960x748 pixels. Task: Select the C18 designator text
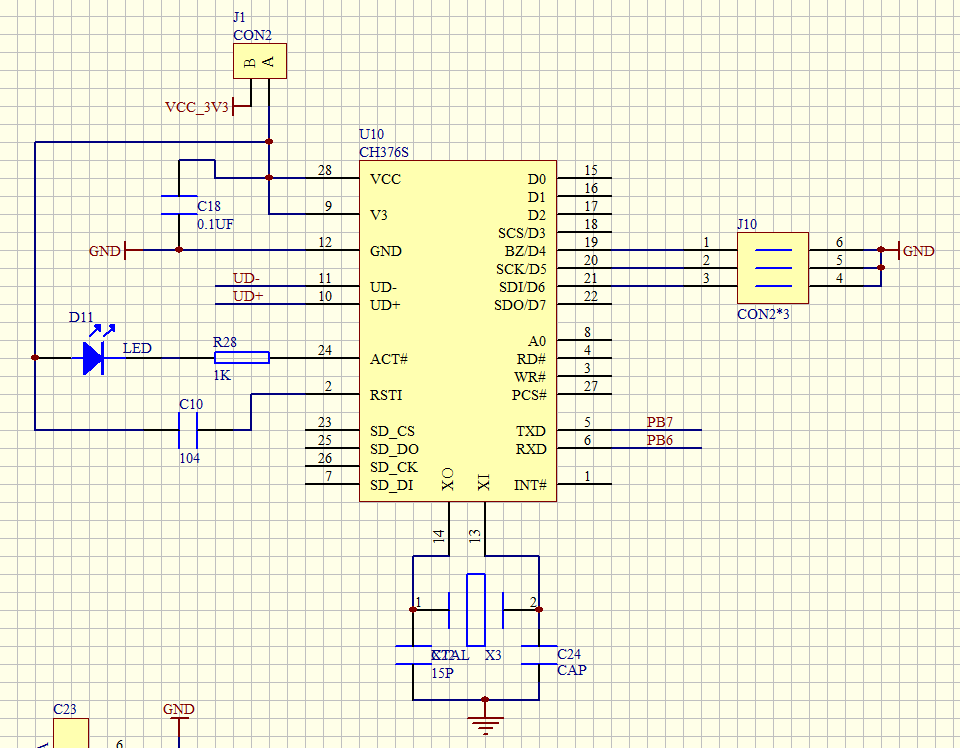[x=209, y=206]
